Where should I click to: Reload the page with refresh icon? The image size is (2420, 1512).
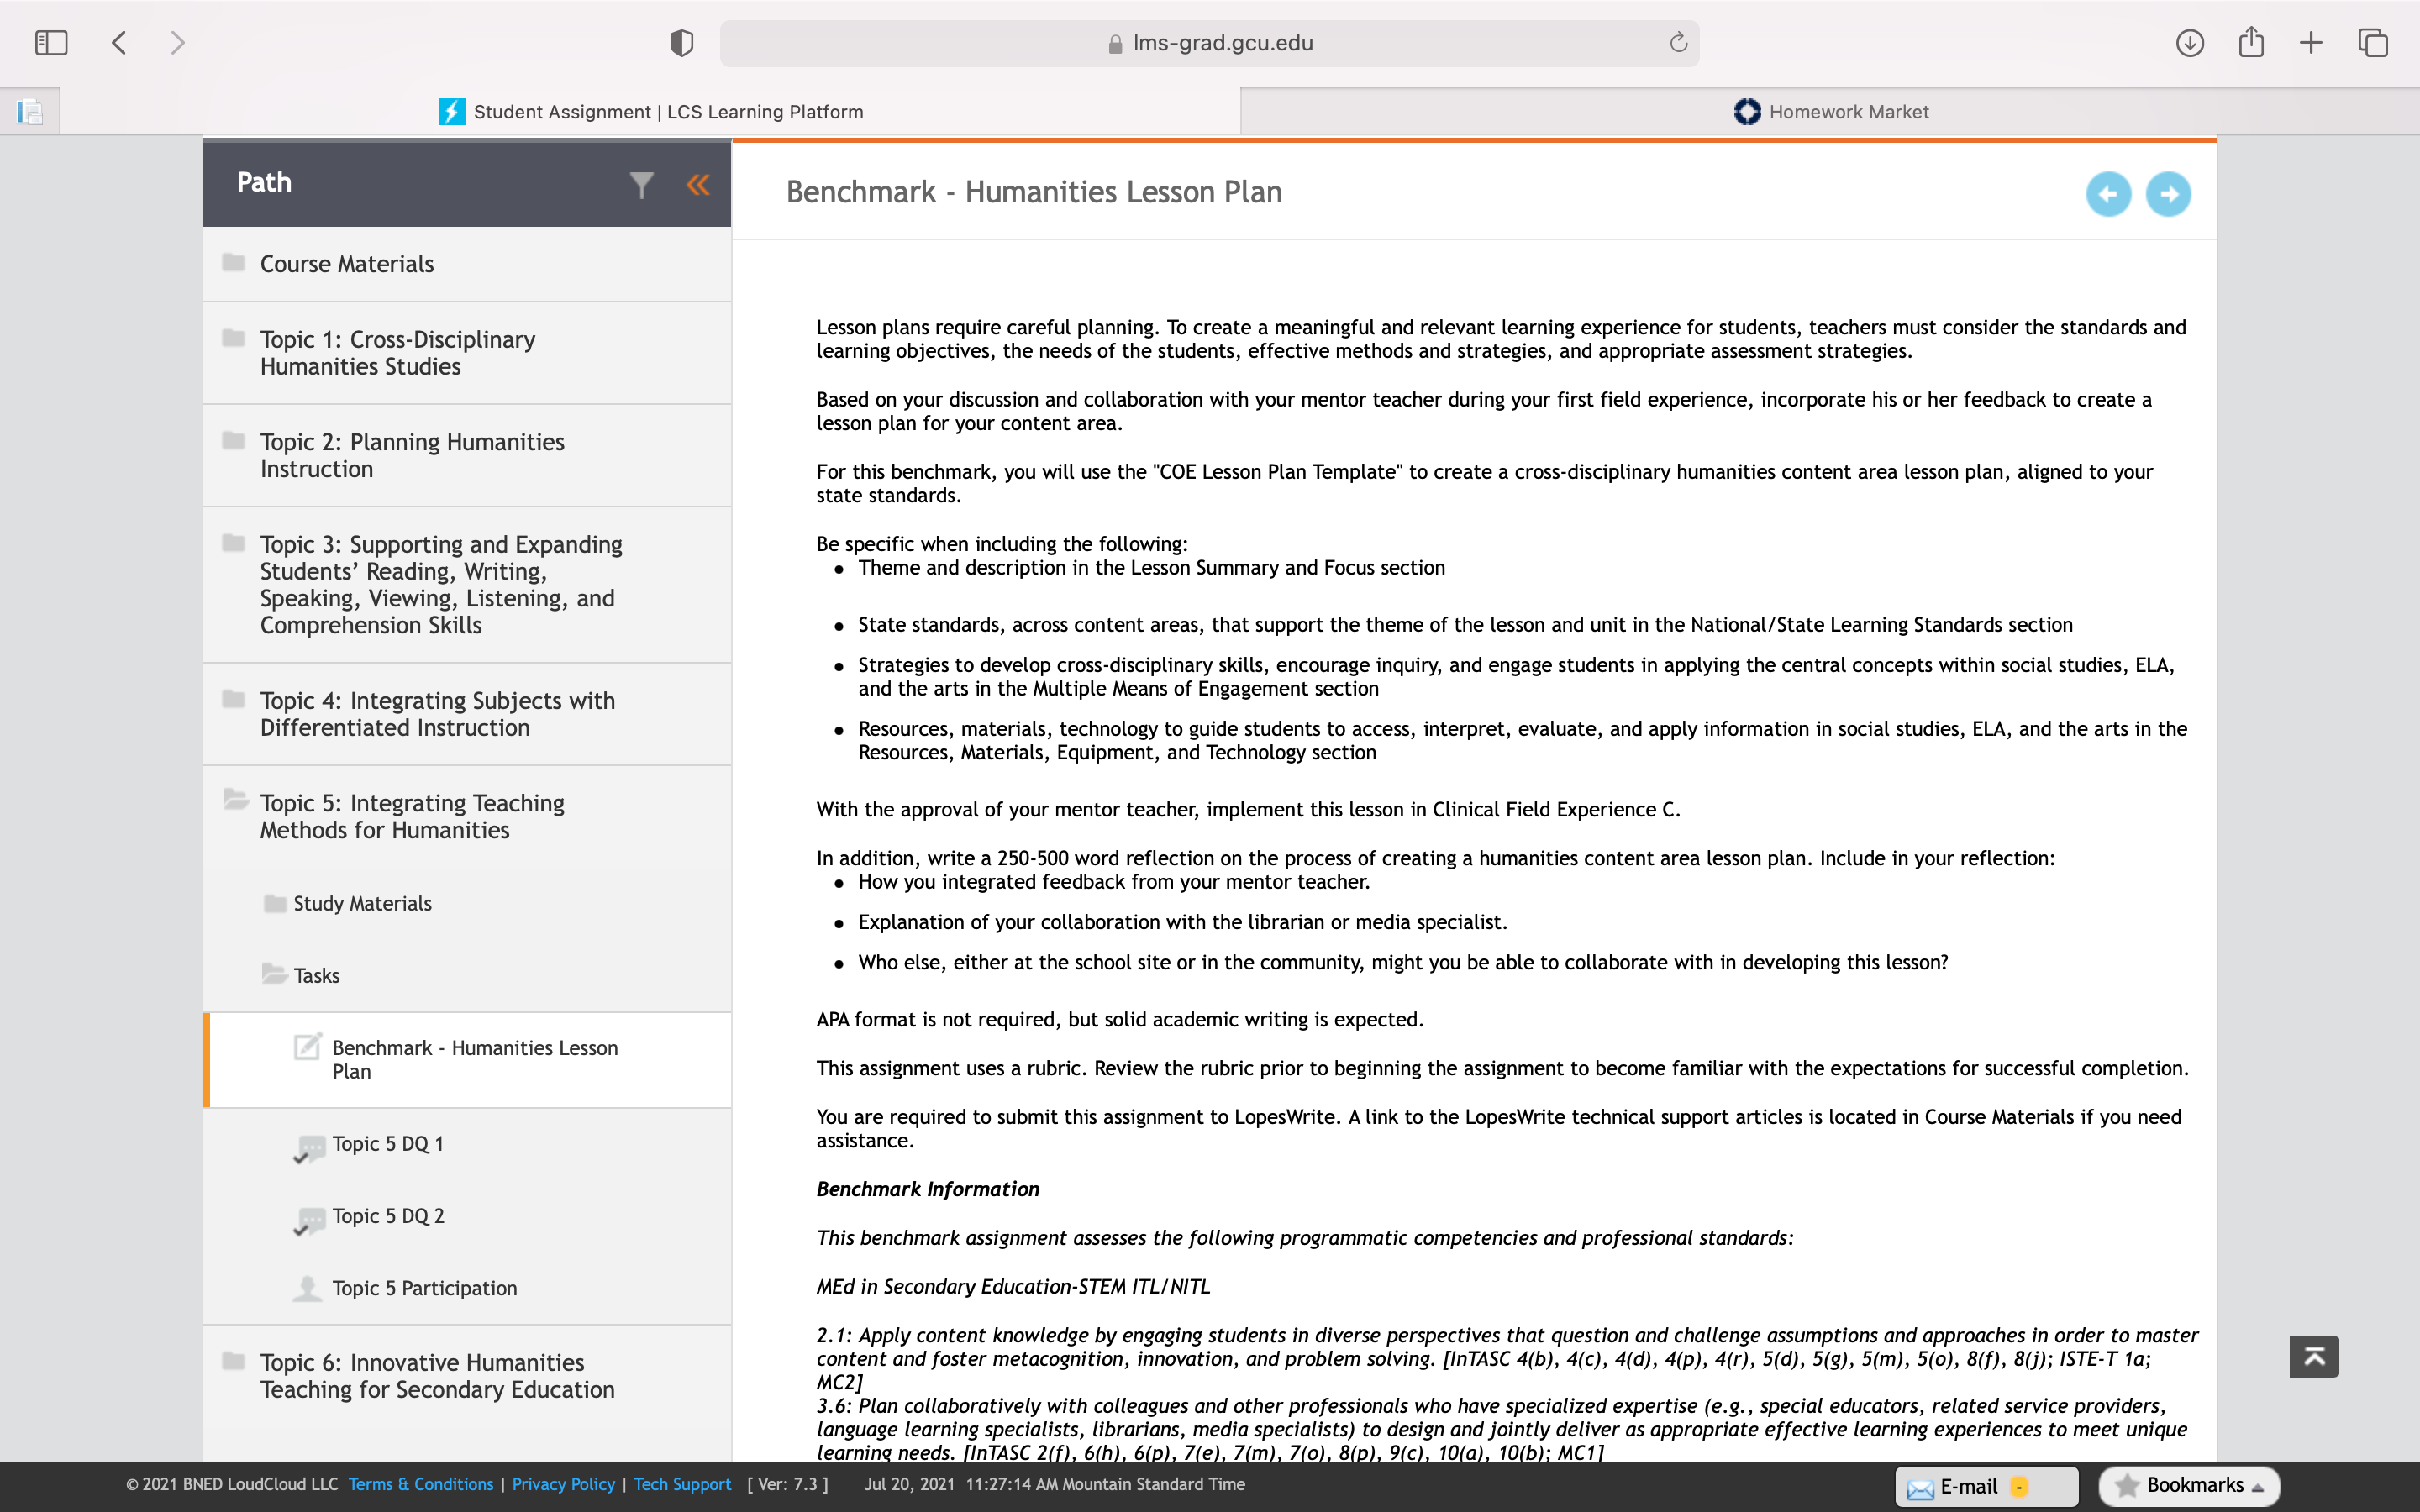coord(1678,42)
